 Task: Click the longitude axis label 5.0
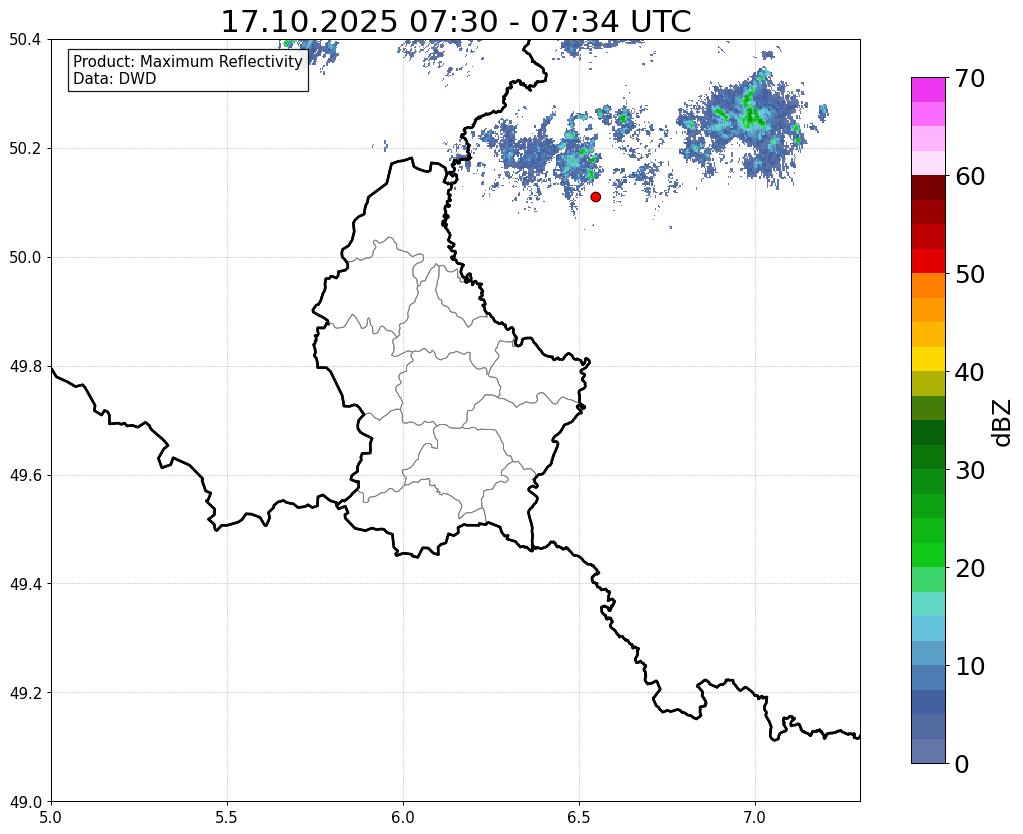(51, 817)
